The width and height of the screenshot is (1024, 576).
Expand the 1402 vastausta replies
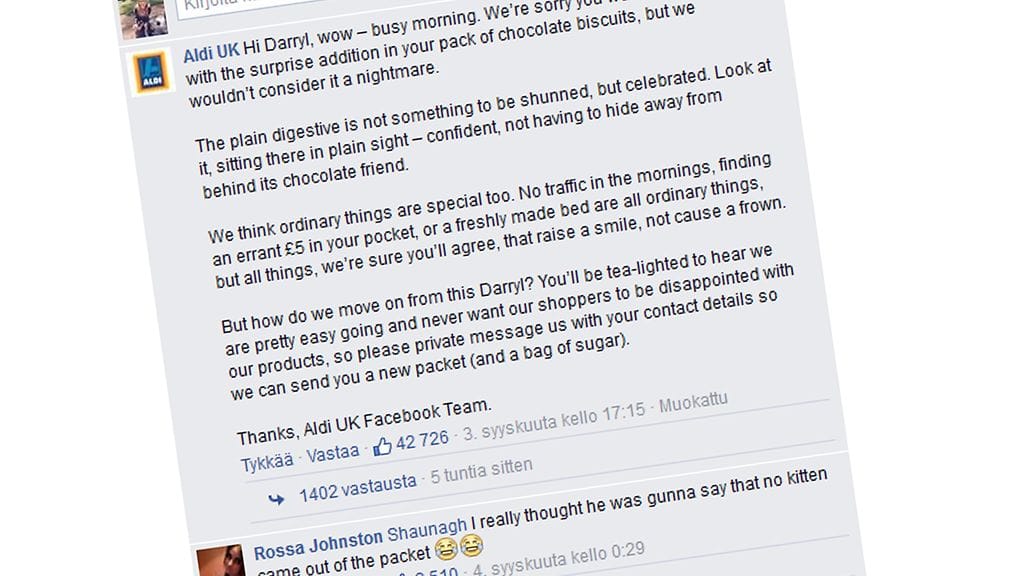click(357, 487)
